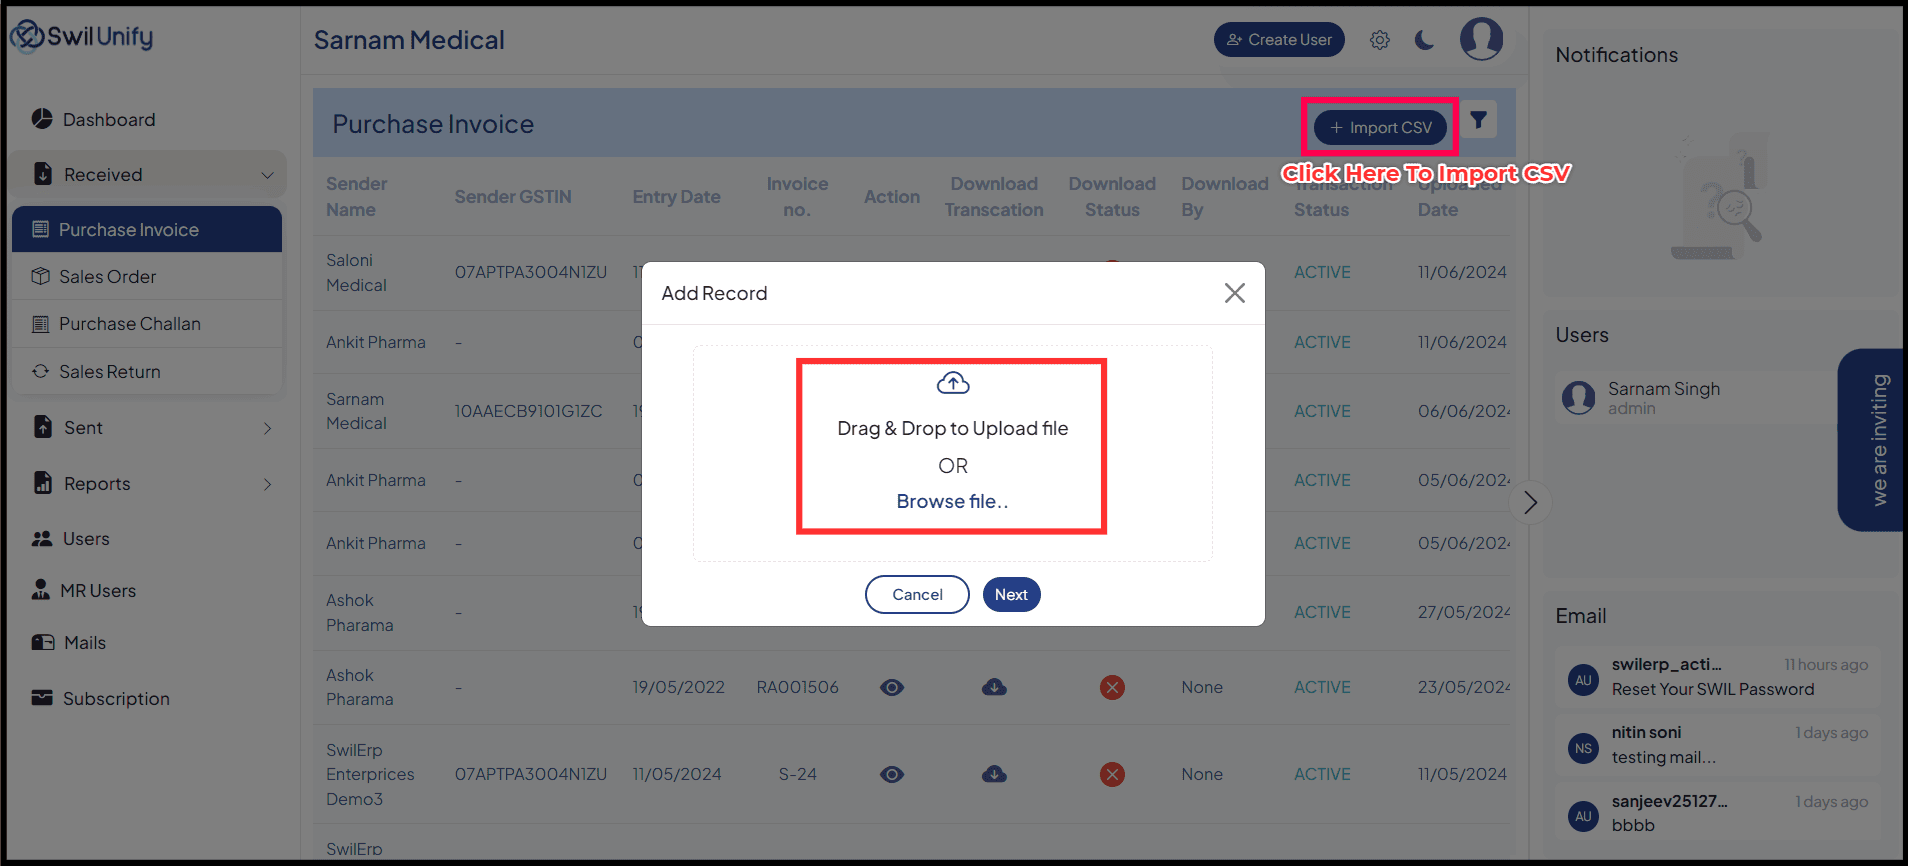Cancel the Add Record dialog
Image resolution: width=1908 pixels, height=866 pixels.
point(917,594)
